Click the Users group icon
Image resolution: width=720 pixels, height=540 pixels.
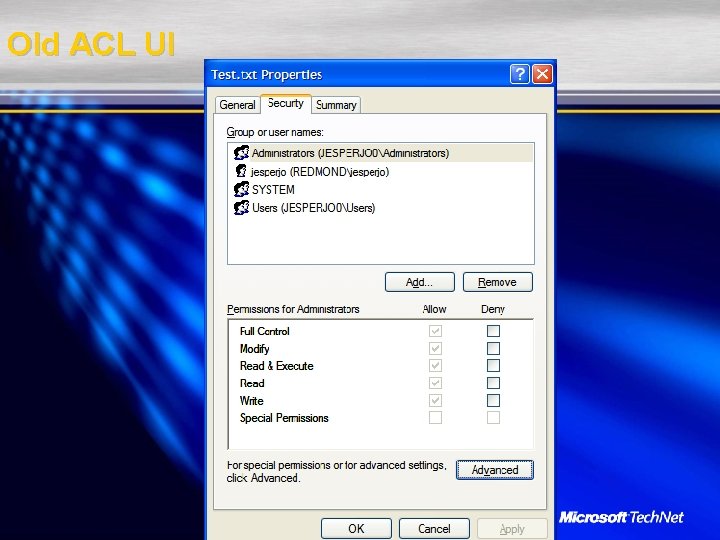coord(242,208)
